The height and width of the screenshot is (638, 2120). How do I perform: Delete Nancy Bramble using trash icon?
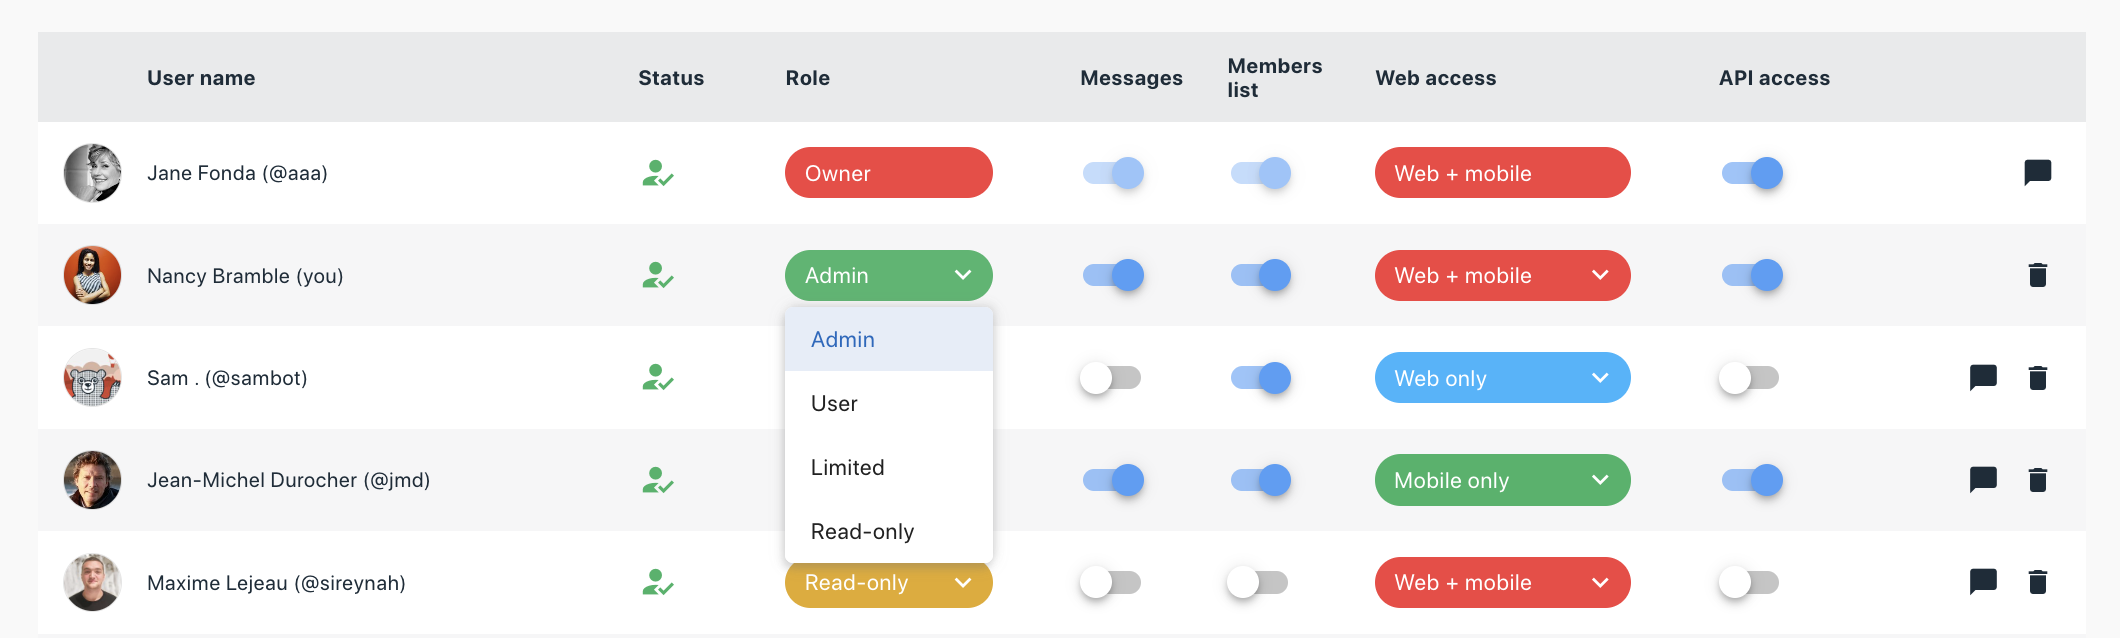point(2037,275)
